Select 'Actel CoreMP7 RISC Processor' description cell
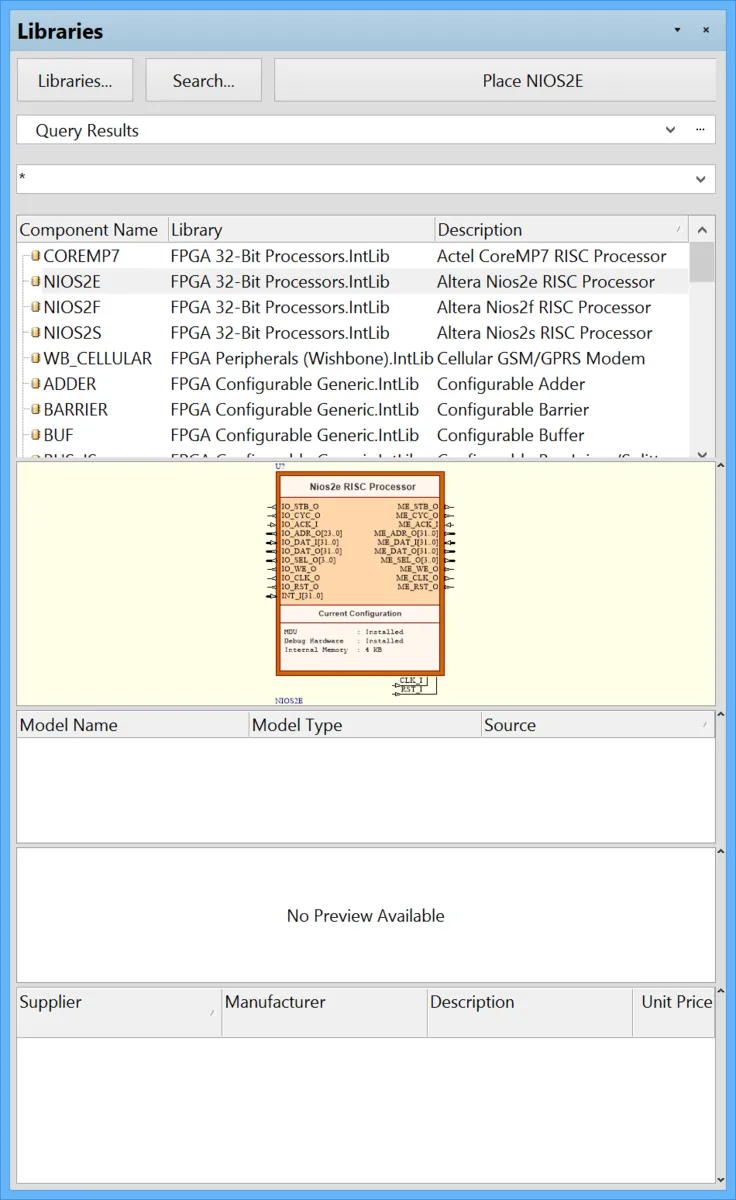This screenshot has height=1200, width=736. [x=552, y=256]
